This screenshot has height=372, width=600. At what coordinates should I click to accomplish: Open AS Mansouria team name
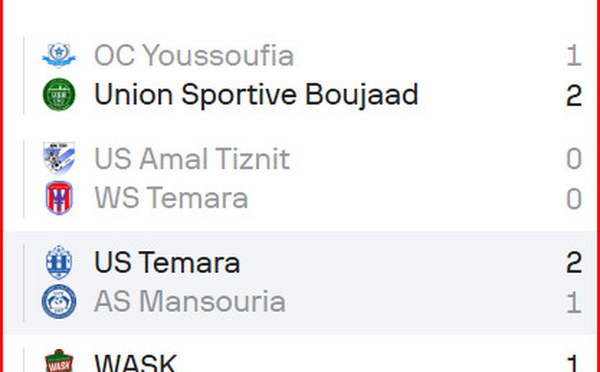coord(190,302)
